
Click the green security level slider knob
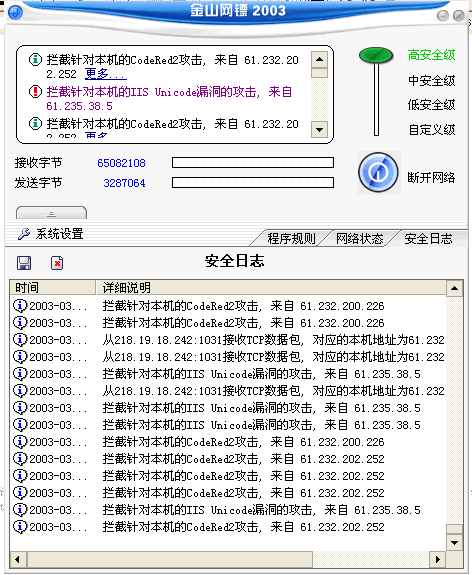tap(376, 55)
